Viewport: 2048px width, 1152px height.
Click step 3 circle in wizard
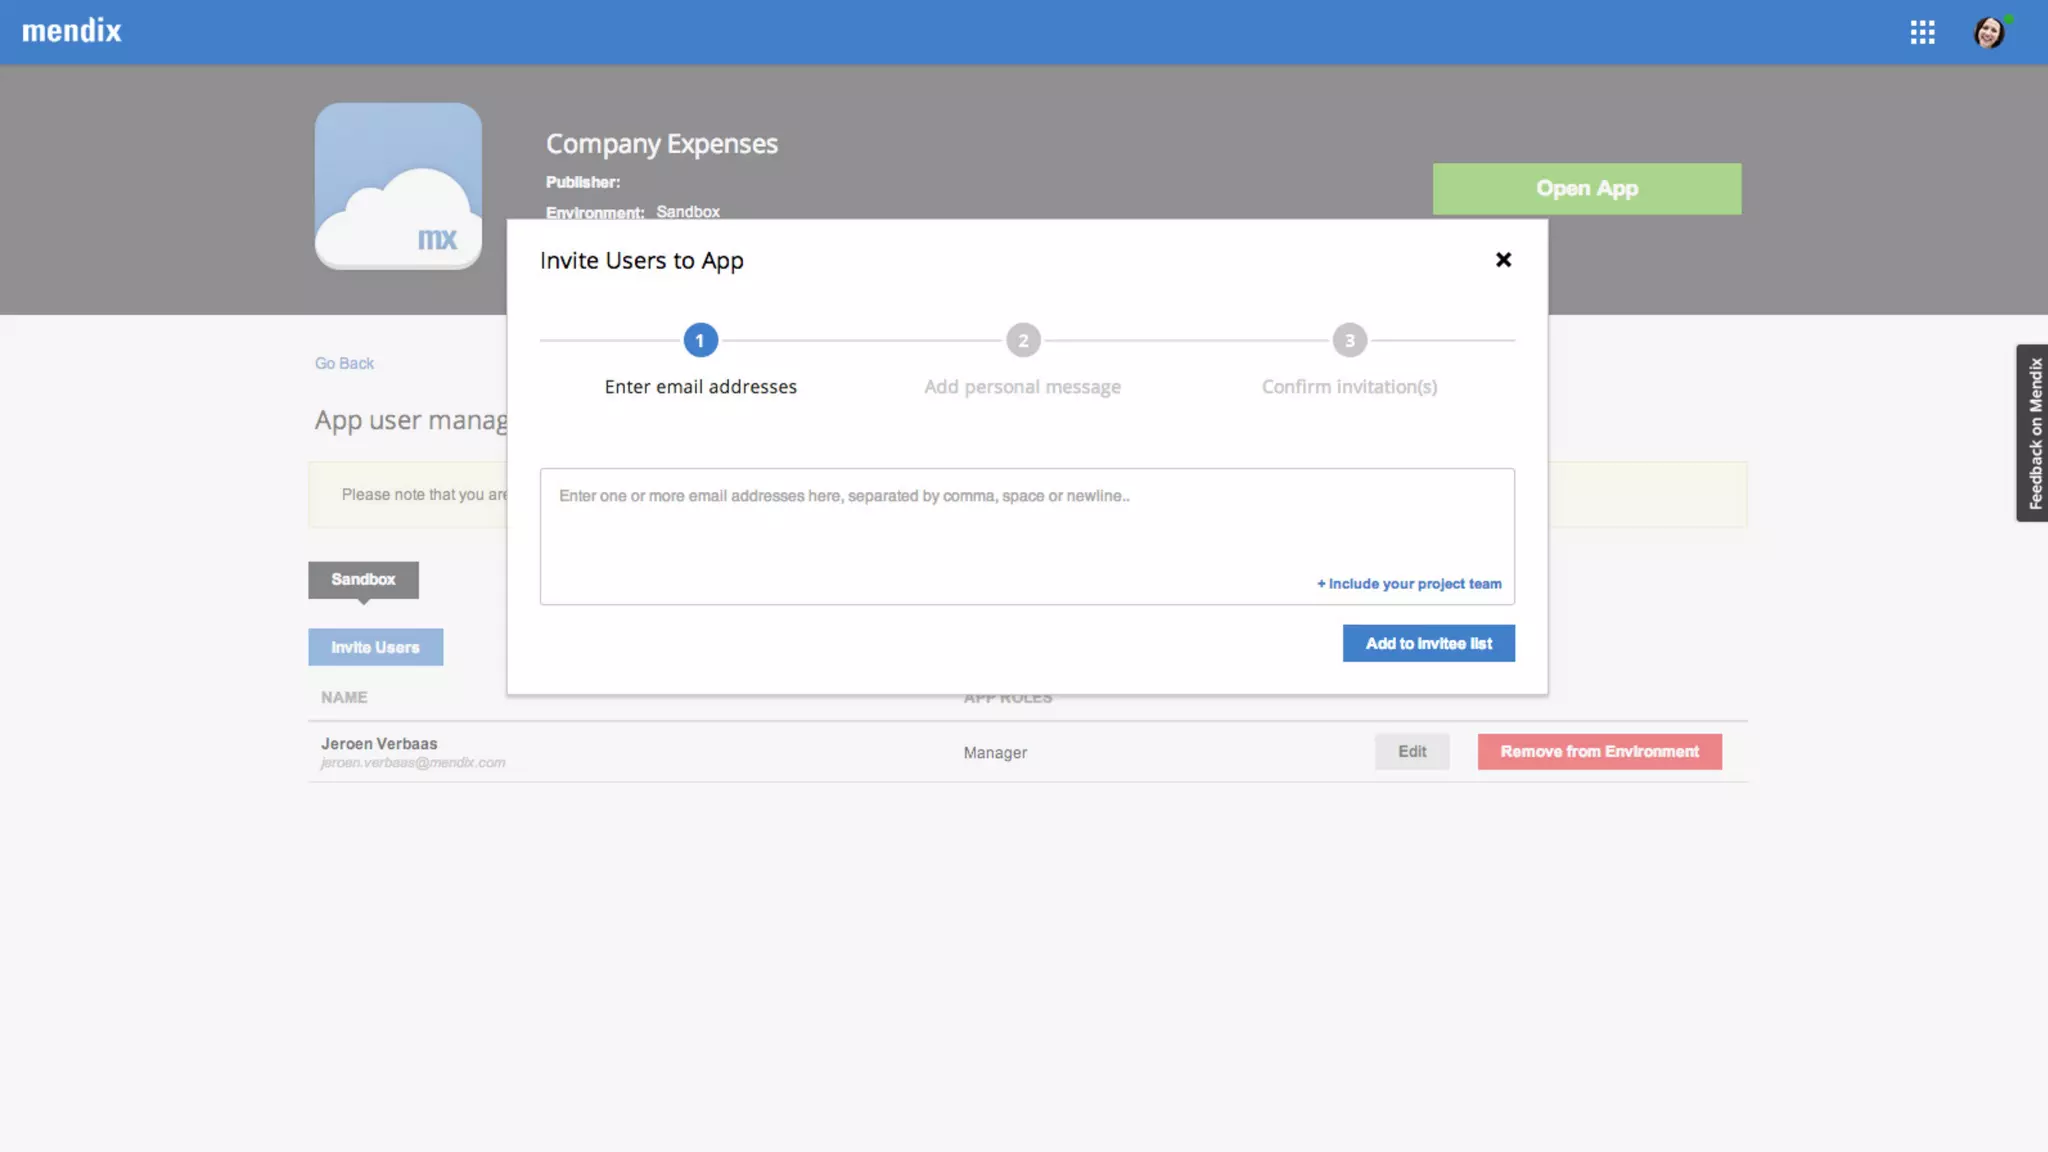point(1349,341)
